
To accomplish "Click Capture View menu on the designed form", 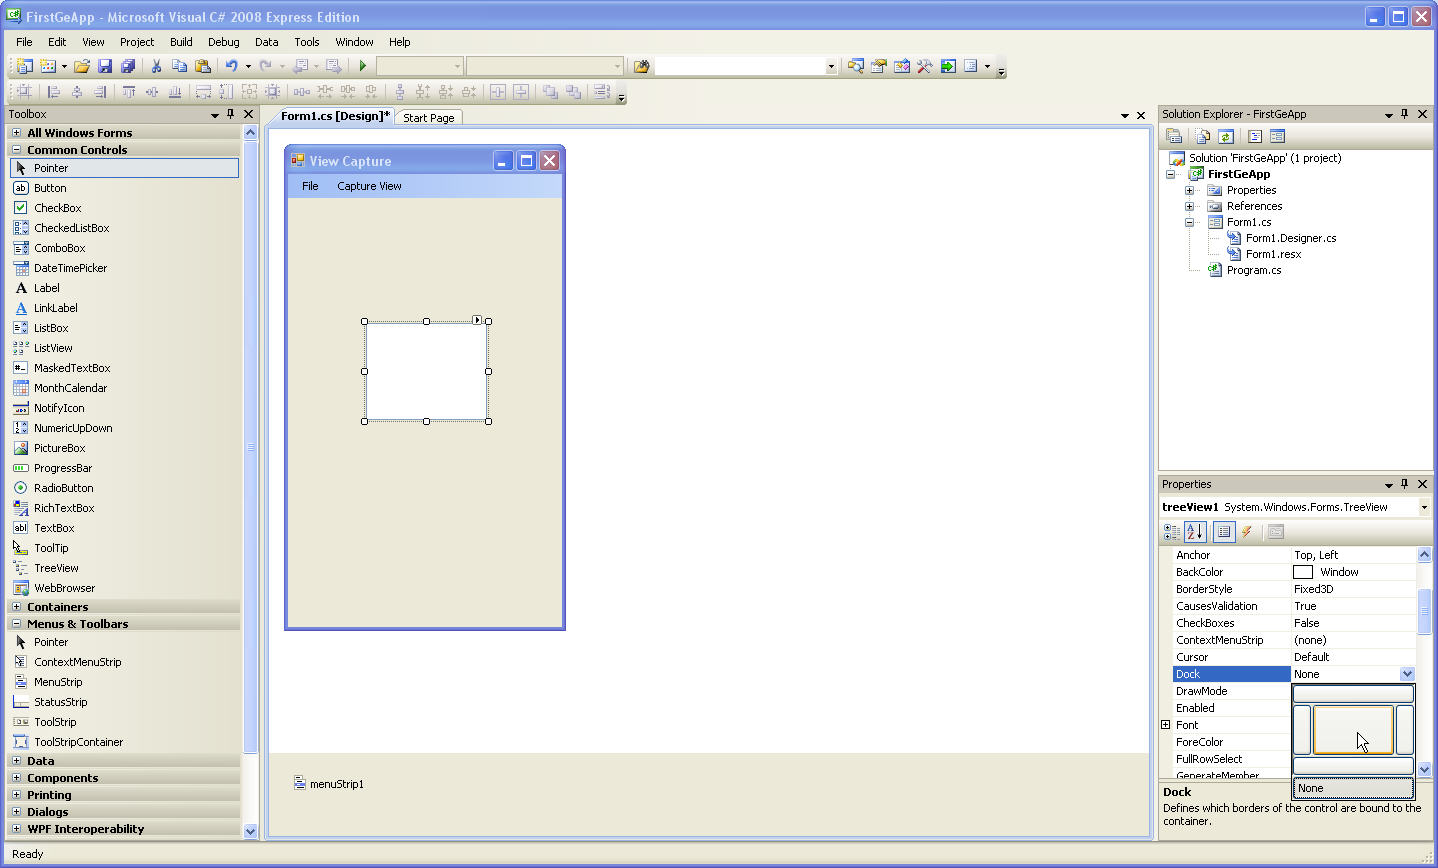I will click(369, 186).
